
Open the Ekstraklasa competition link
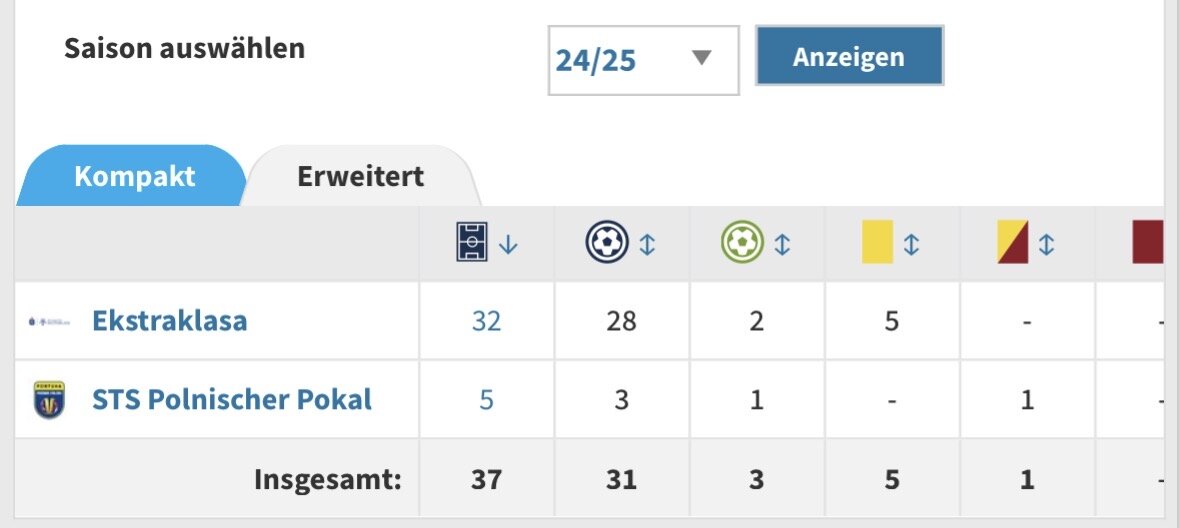[x=170, y=321]
